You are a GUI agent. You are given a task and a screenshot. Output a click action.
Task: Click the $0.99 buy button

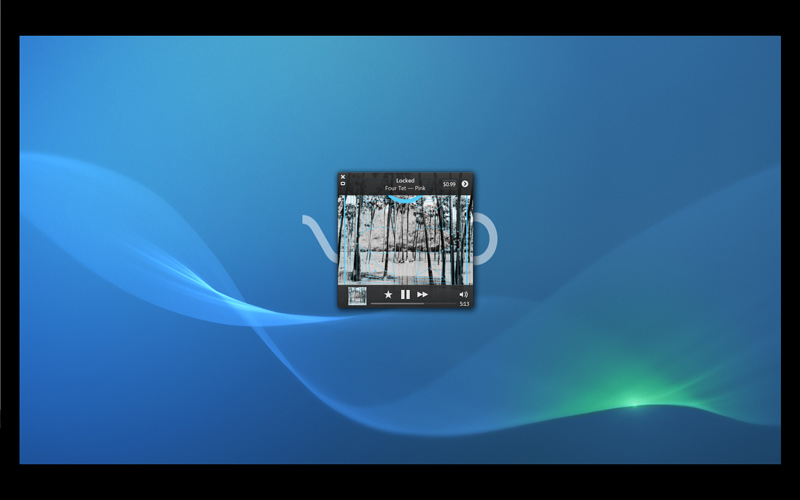(449, 184)
